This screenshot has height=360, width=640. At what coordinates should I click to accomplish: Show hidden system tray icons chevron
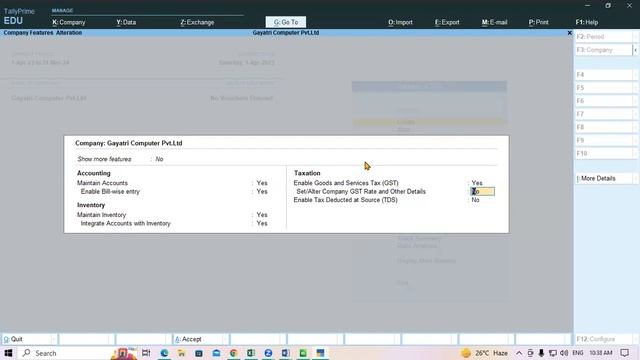pyautogui.click(x=519, y=353)
